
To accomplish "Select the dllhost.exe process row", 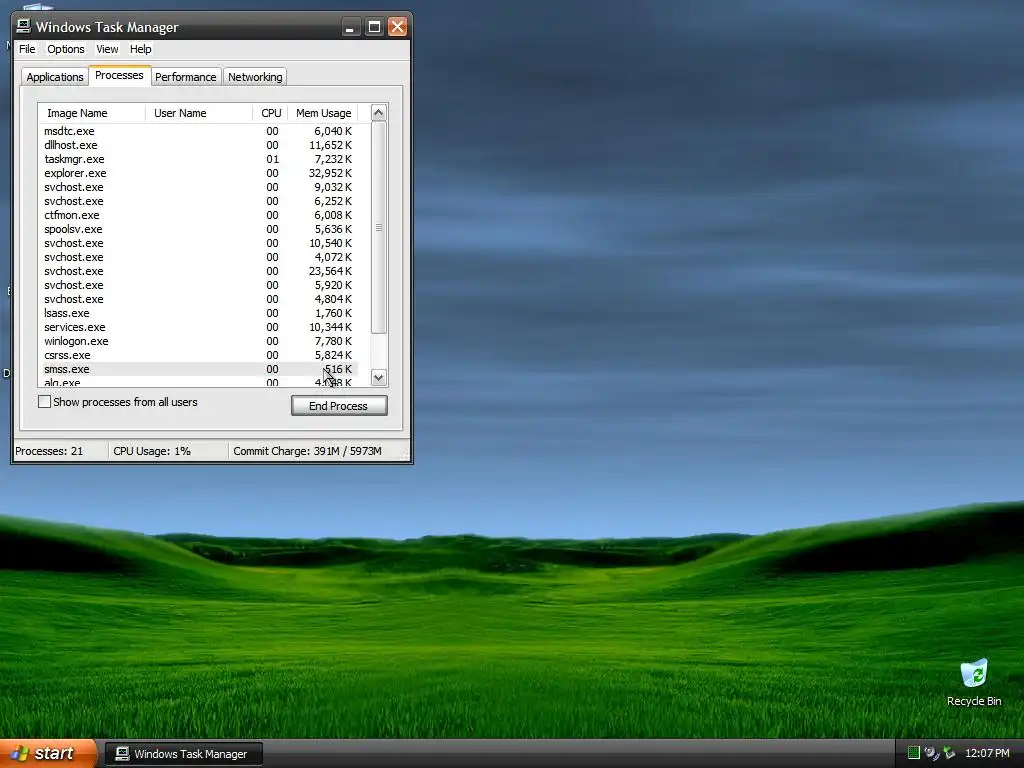I will point(198,145).
